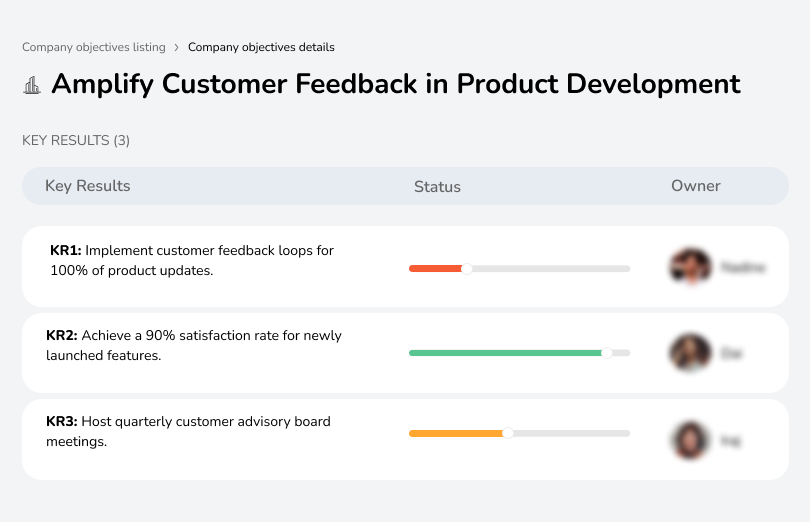This screenshot has width=810, height=522.
Task: Click KR3 orange progress slider handle
Action: pos(508,433)
